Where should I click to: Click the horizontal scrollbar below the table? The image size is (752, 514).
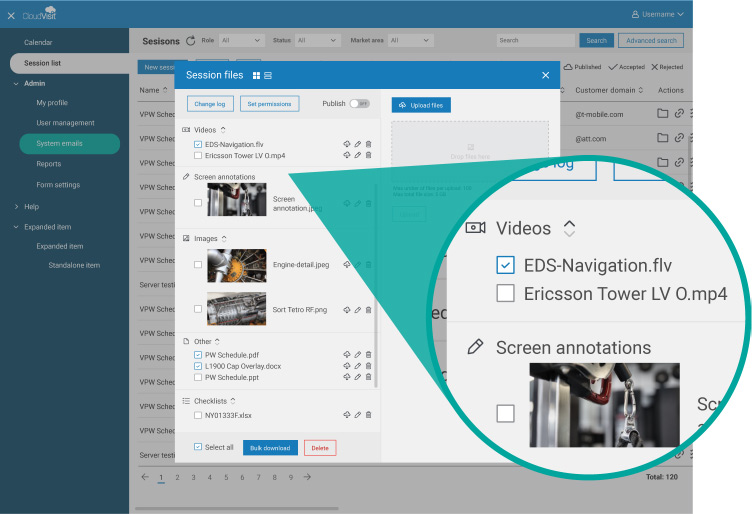pyautogui.click(x=237, y=508)
